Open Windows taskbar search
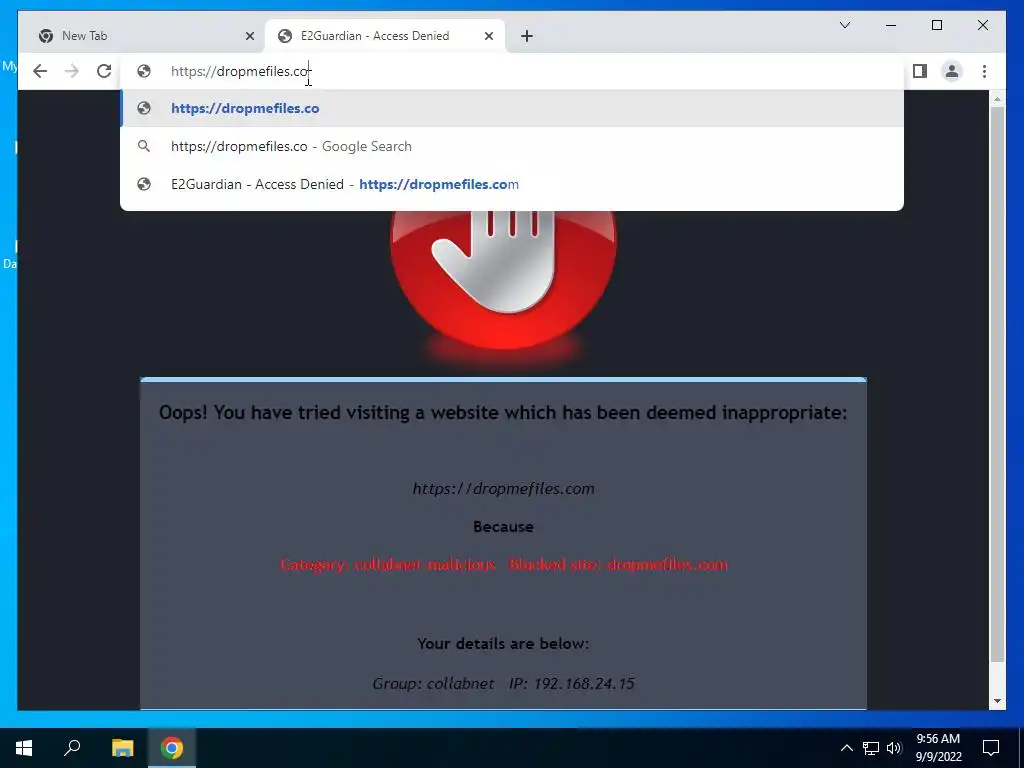Image resolution: width=1024 pixels, height=768 pixels. click(x=72, y=748)
